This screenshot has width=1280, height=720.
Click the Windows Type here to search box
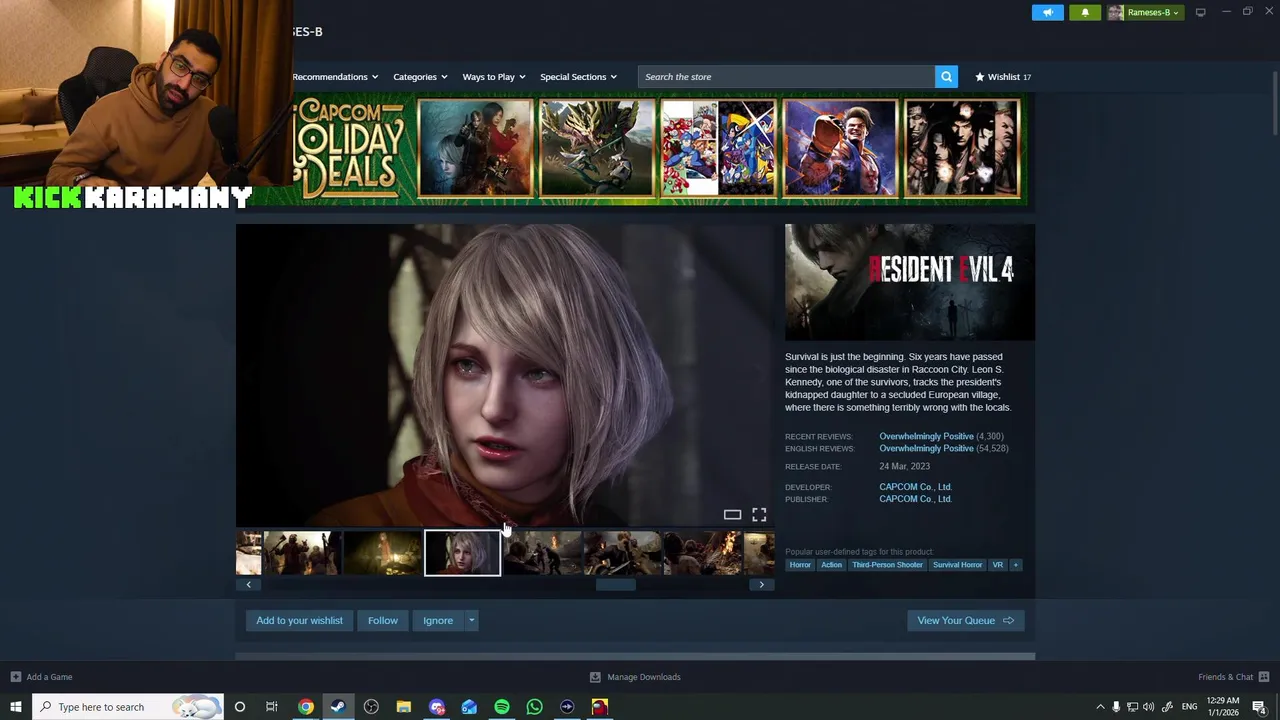coord(128,707)
